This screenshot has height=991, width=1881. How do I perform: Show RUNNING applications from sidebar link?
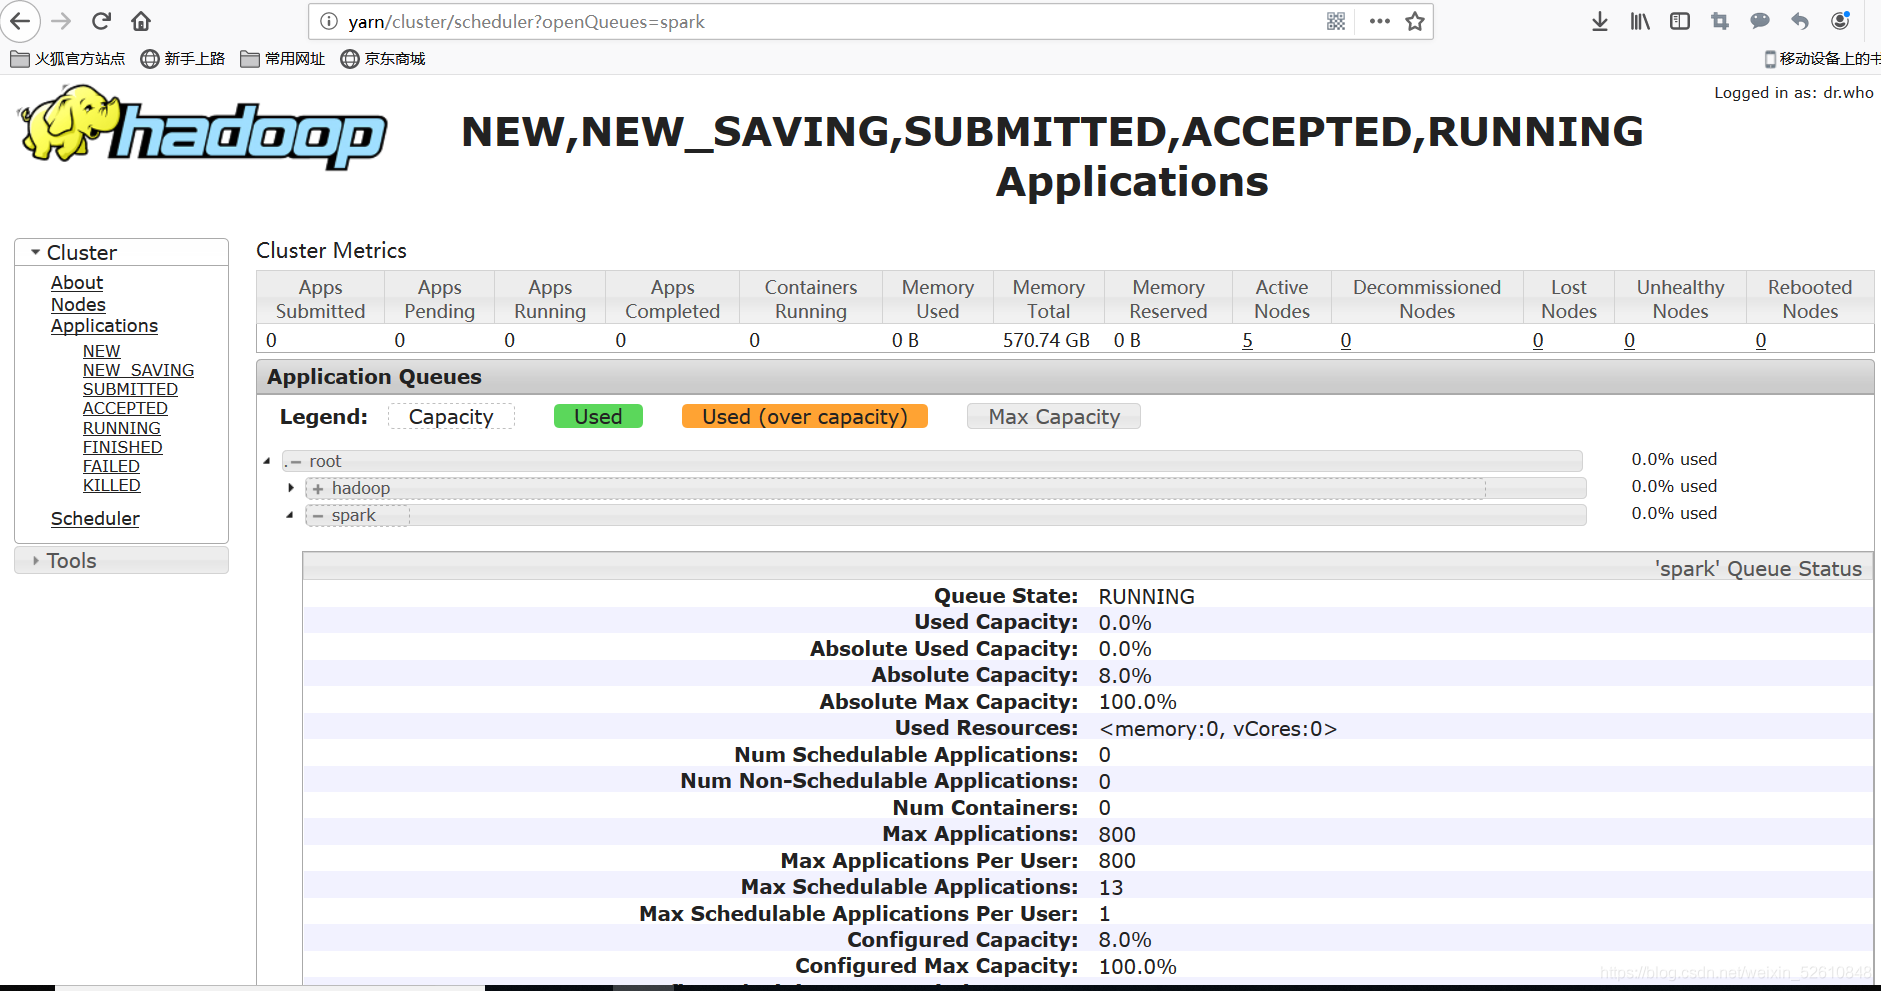tap(121, 428)
